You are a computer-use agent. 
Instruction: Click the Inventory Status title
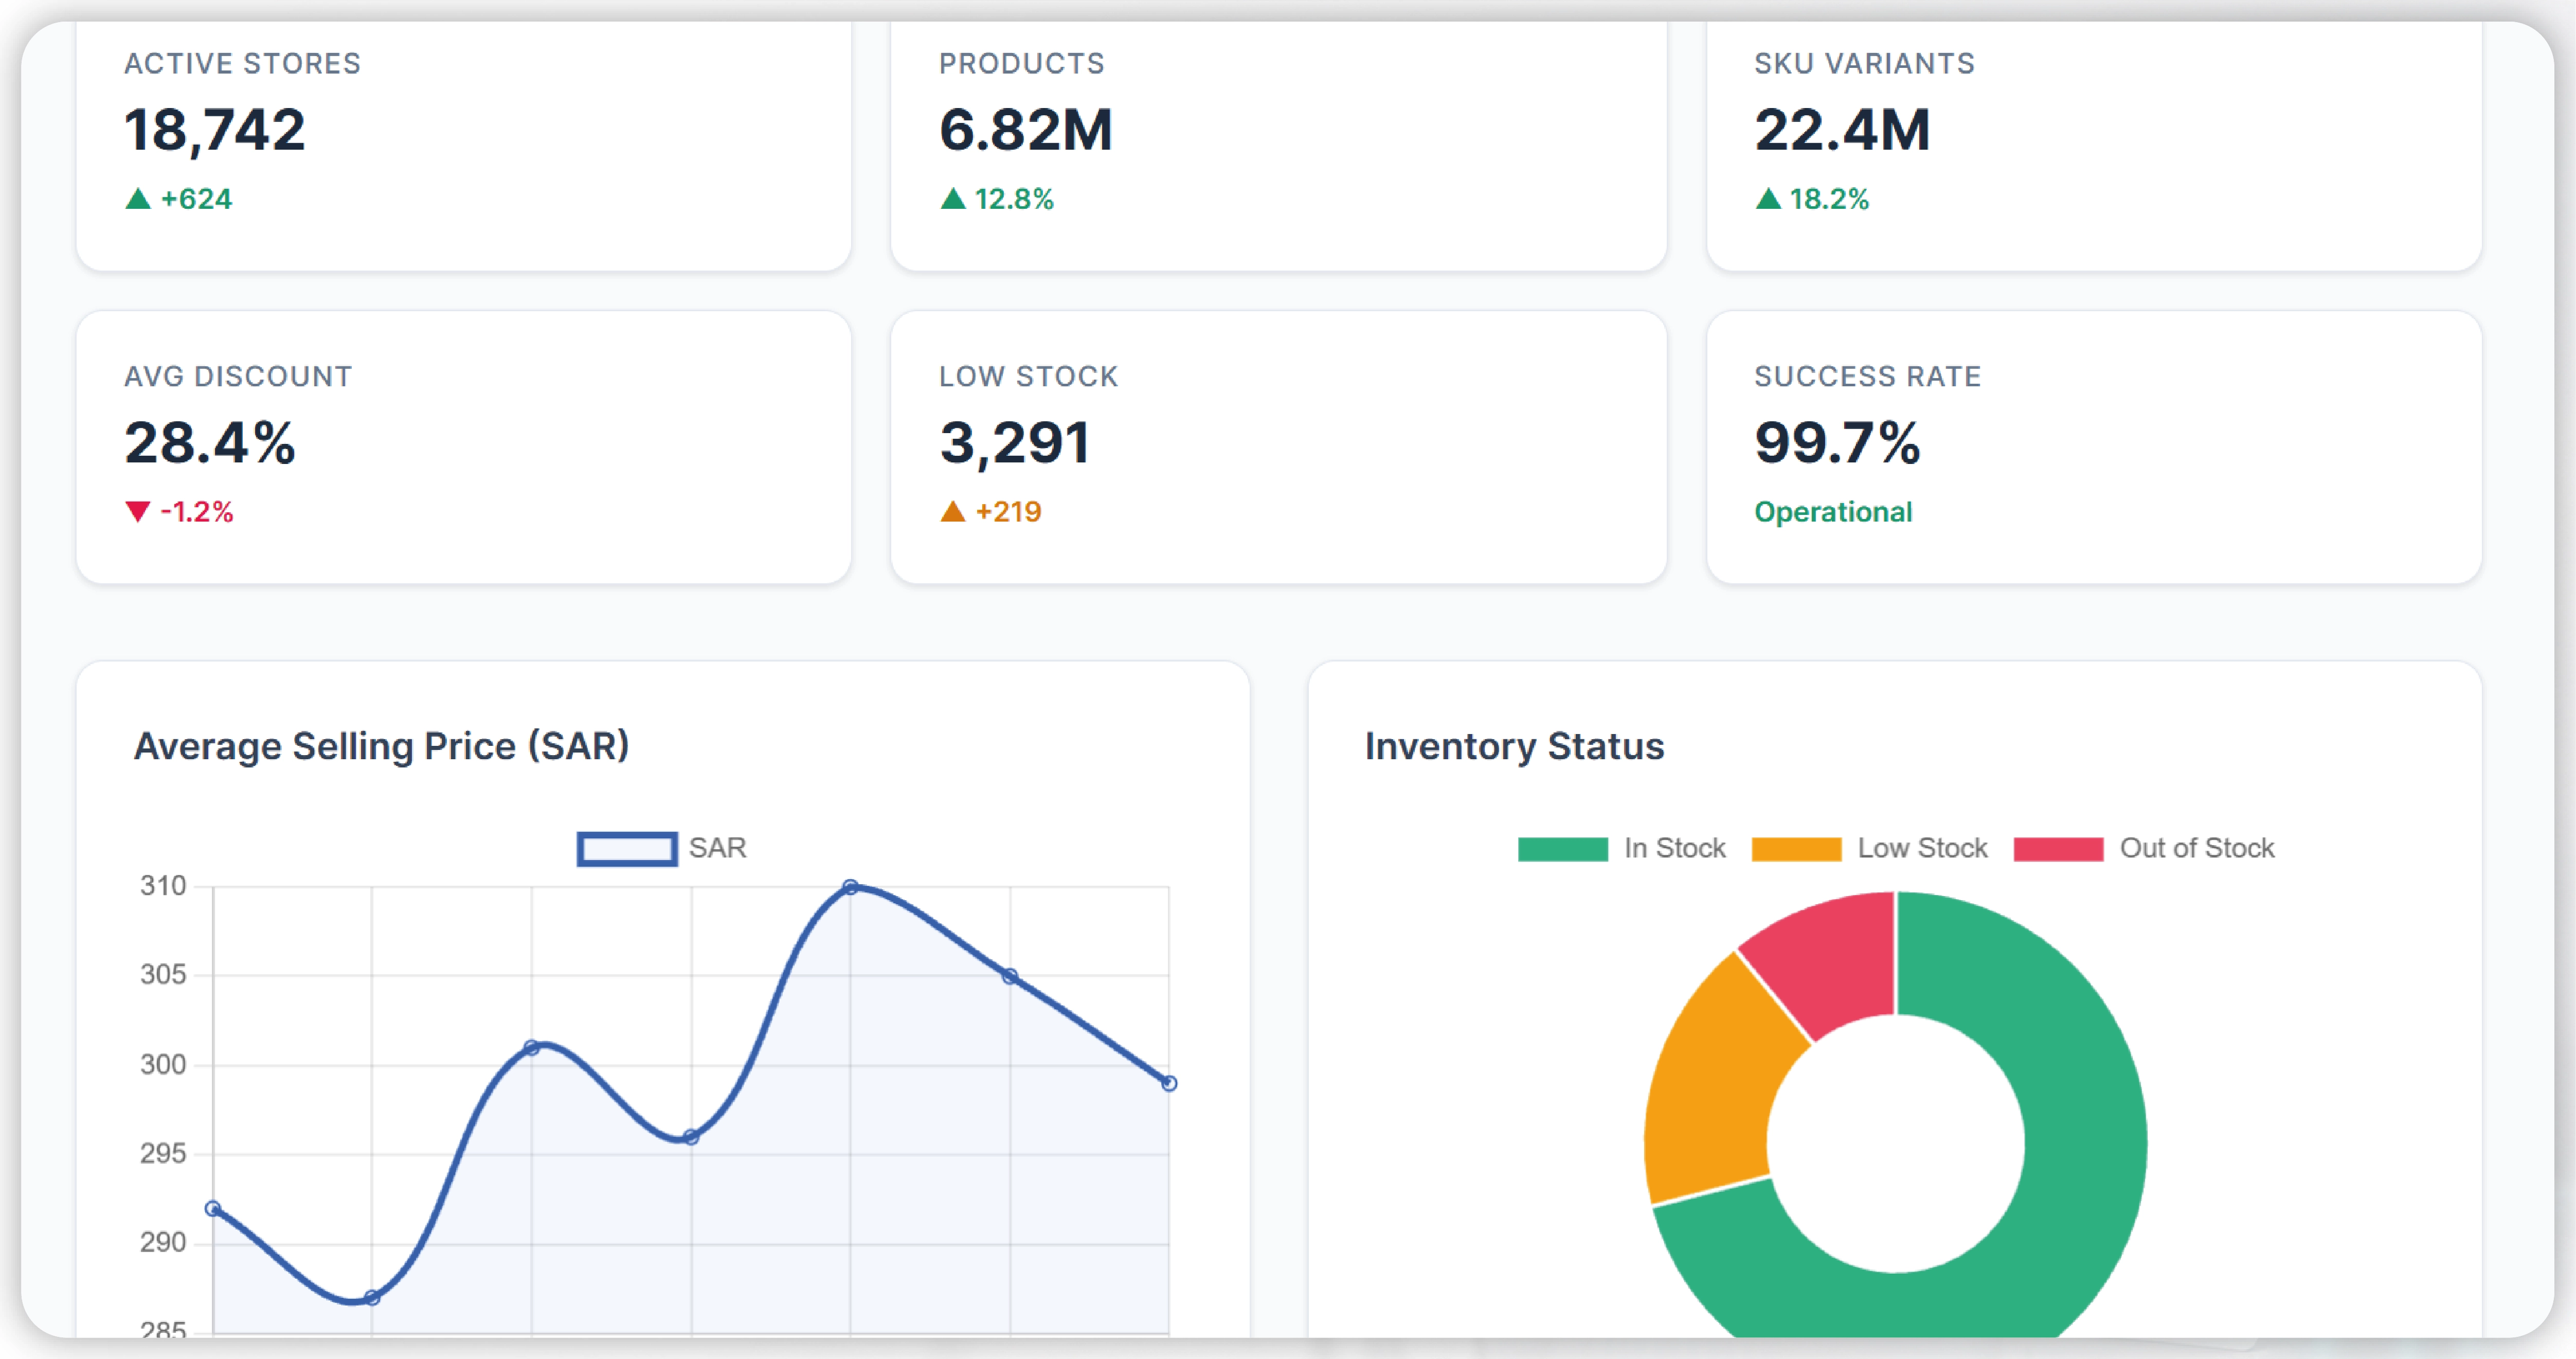1514,747
